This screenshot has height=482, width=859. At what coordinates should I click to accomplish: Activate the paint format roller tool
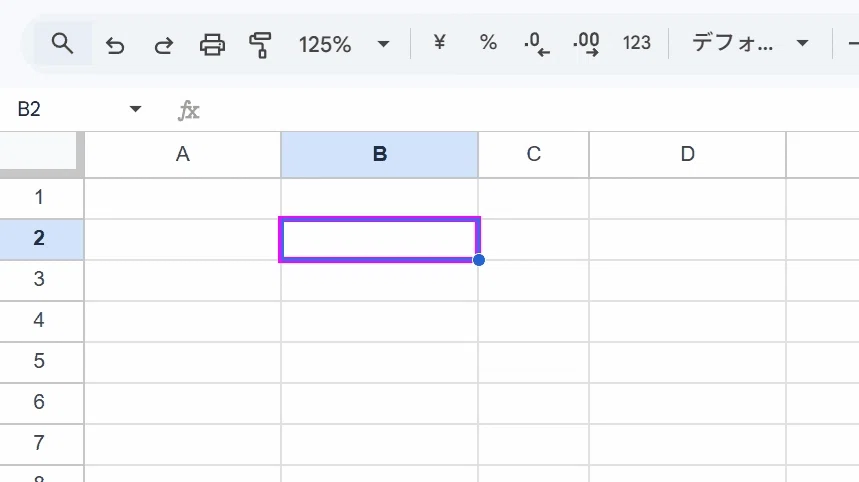(260, 45)
